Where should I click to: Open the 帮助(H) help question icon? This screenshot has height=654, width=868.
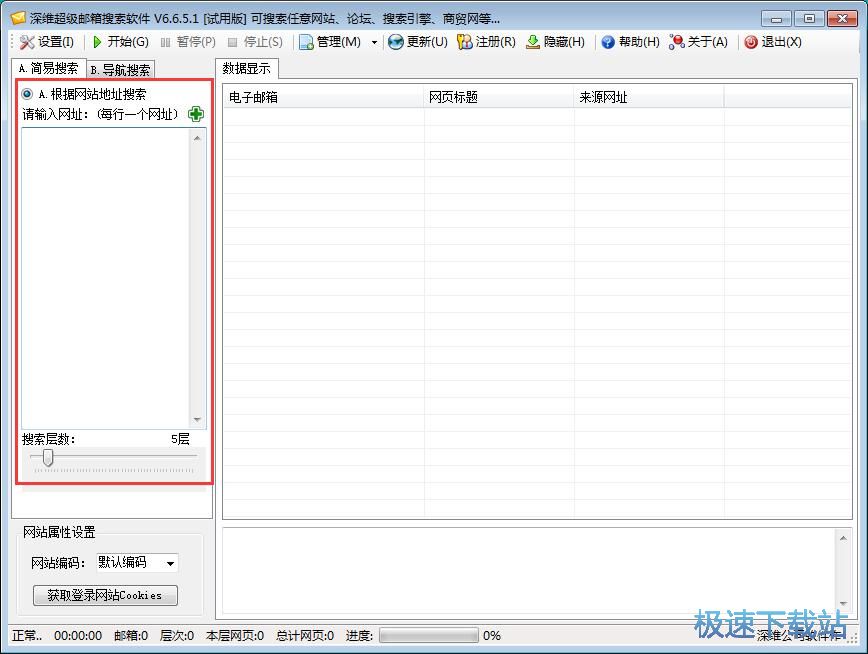(x=608, y=42)
